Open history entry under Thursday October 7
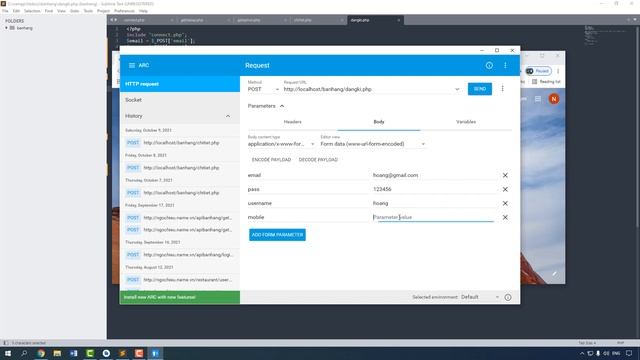This screenshot has width=640, height=360. pos(180,193)
